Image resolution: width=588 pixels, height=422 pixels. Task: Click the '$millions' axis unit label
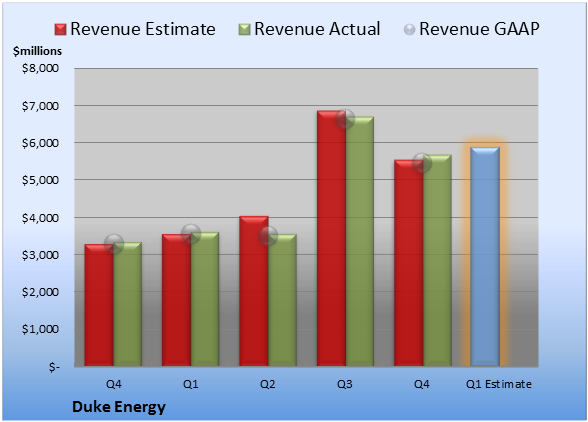[38, 51]
